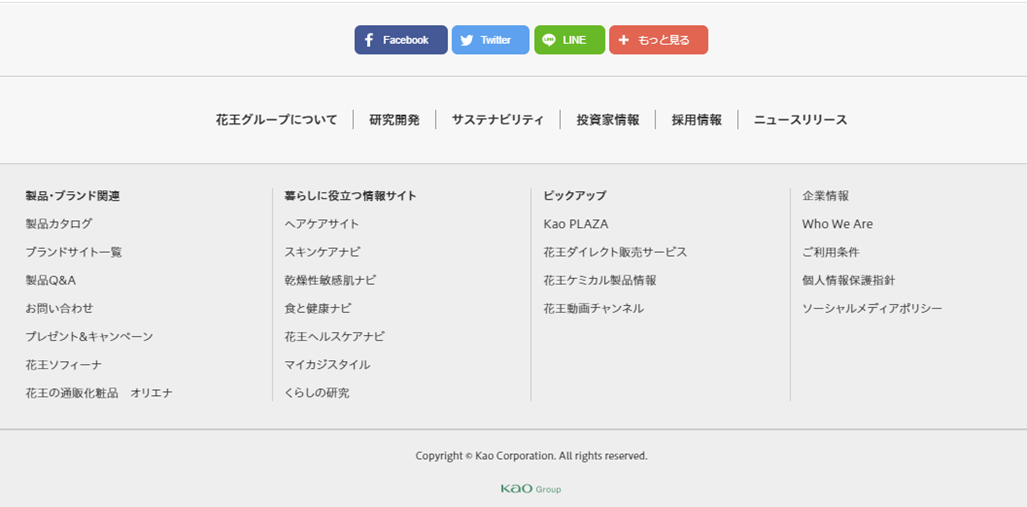Click the LINE speech bubble icon
The height and width of the screenshot is (507, 1027).
pos(549,40)
